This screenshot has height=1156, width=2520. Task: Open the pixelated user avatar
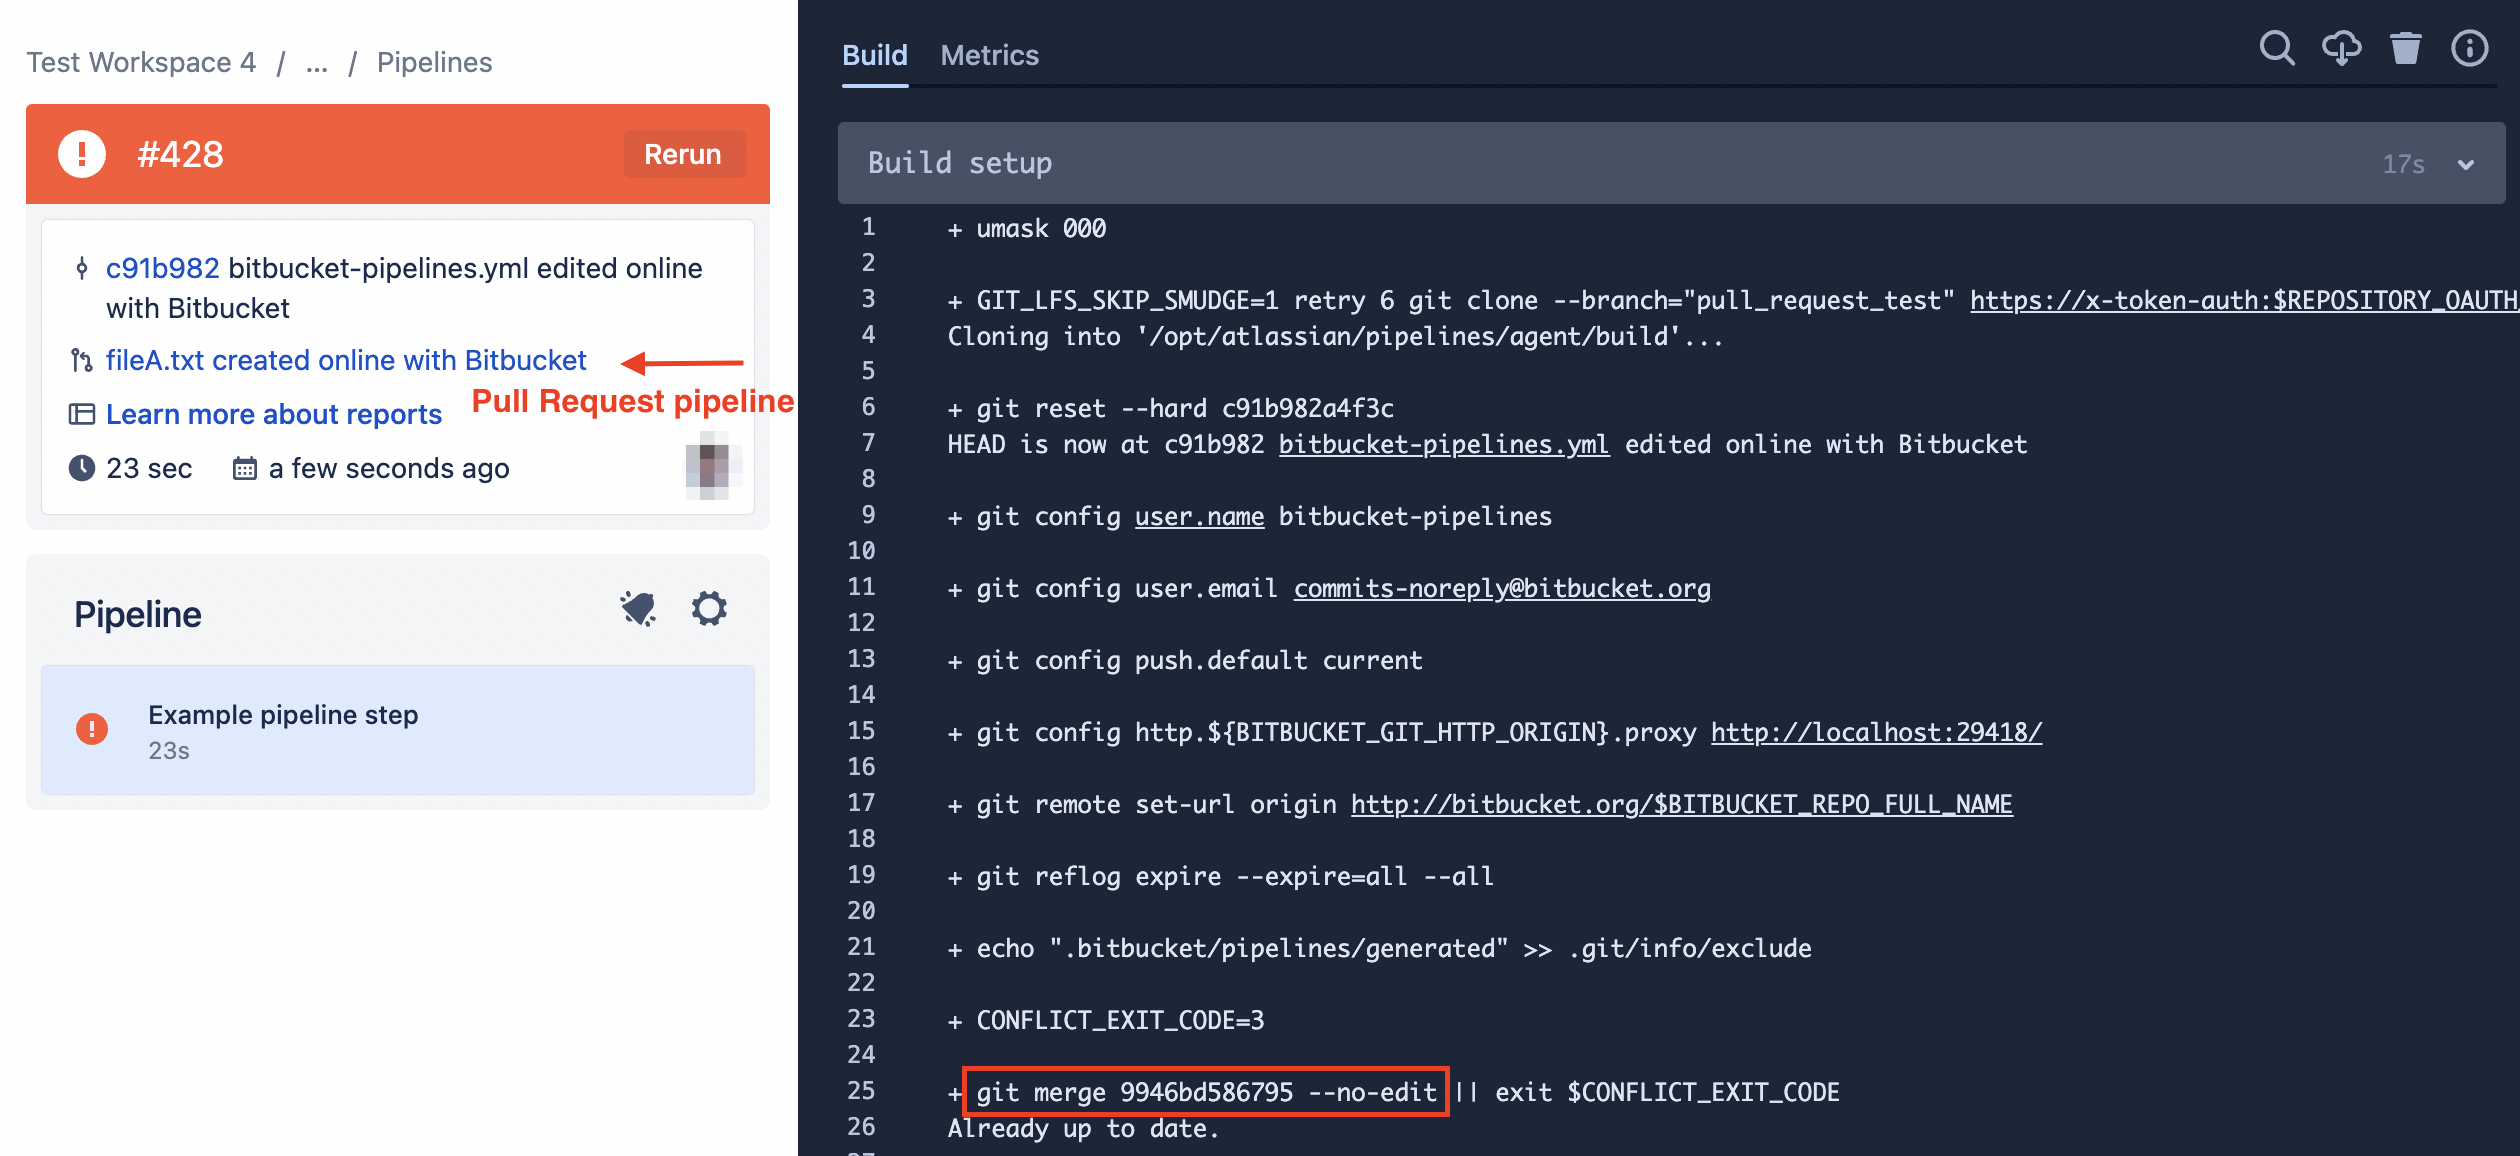tap(714, 465)
